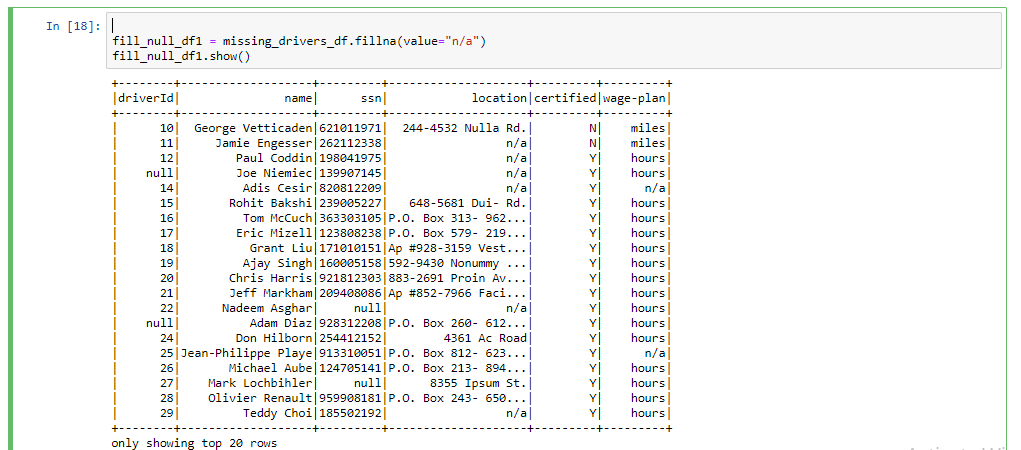Click the Jean-Philippe Playe row name
Image resolution: width=1021 pixels, height=450 pixels.
(246, 353)
